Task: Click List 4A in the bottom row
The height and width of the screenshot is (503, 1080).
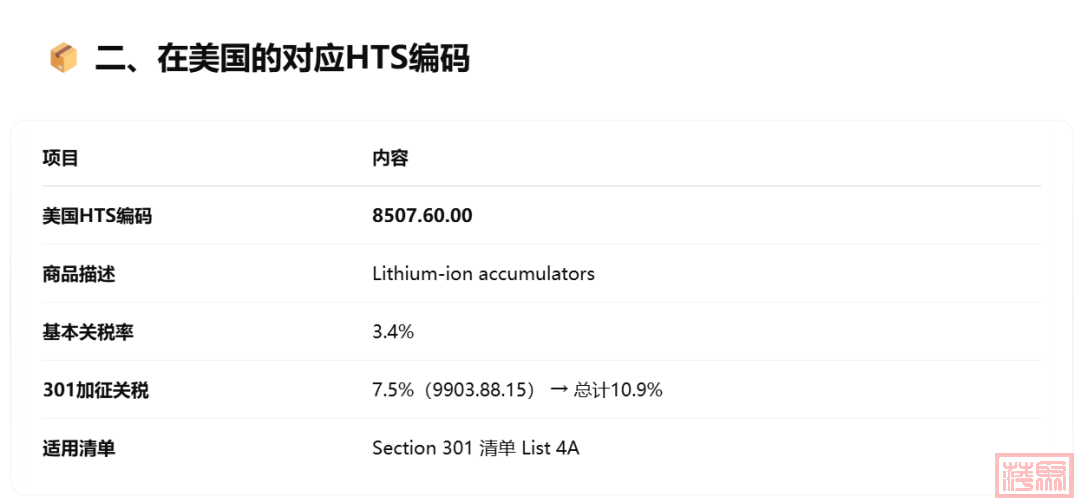Action: [x=551, y=449]
